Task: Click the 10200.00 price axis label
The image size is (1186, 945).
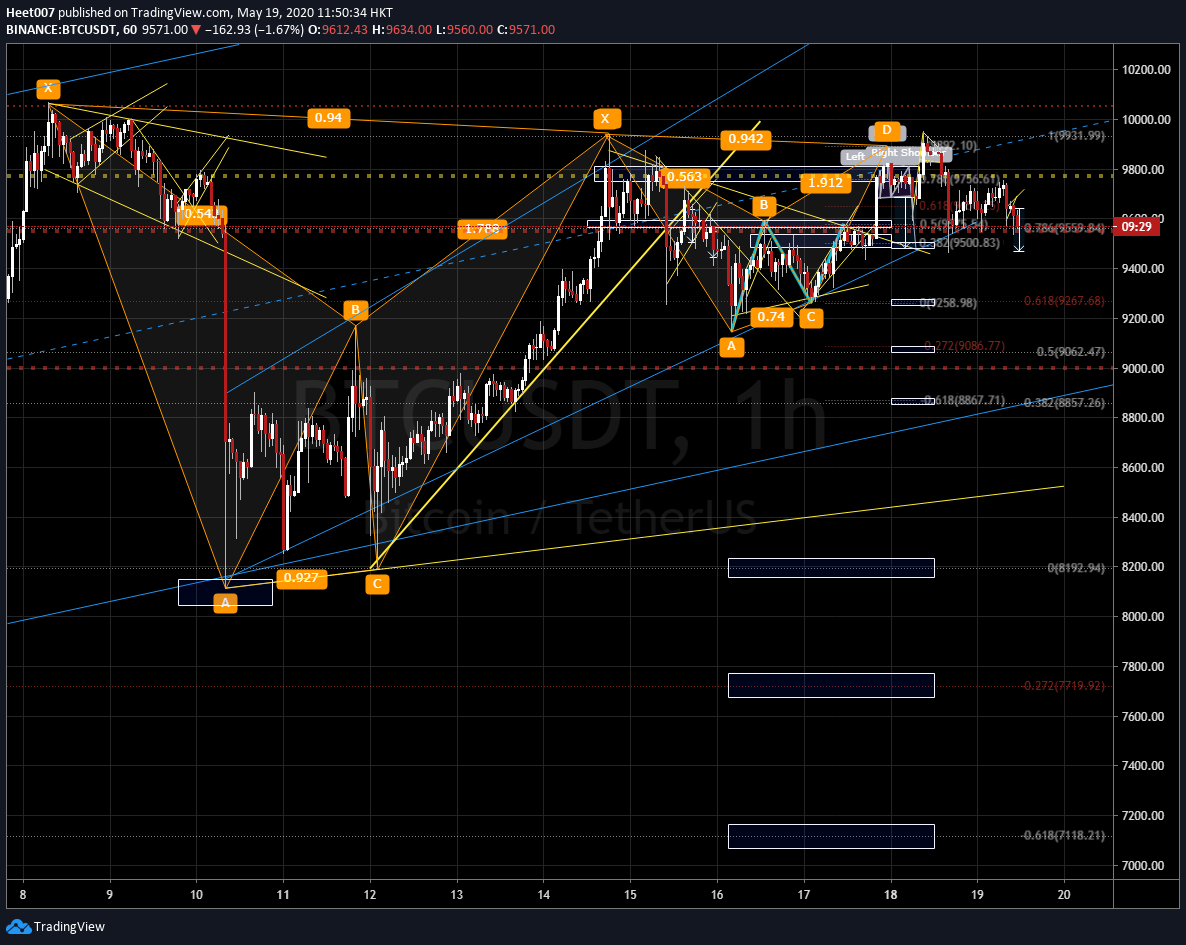Action: (1147, 70)
